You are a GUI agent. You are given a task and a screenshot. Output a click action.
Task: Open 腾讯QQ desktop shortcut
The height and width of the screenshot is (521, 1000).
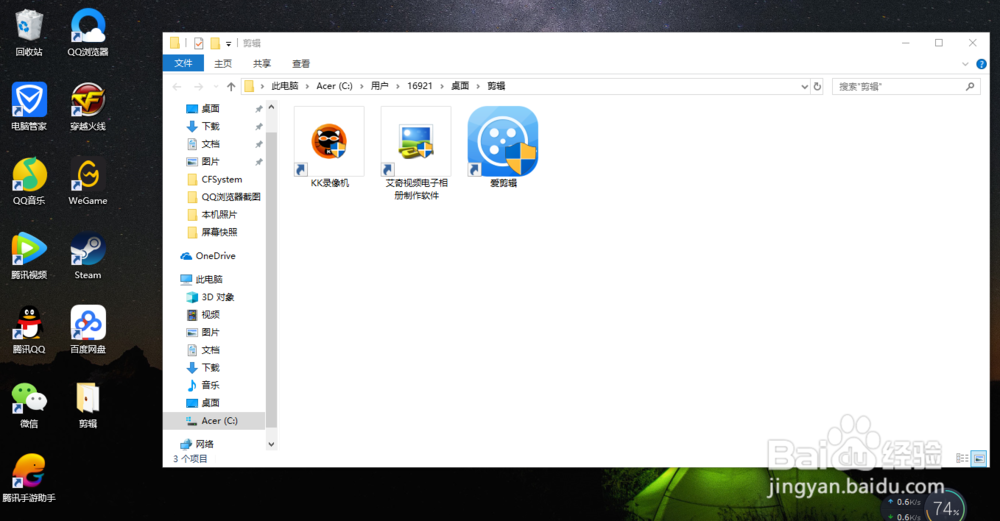click(29, 330)
